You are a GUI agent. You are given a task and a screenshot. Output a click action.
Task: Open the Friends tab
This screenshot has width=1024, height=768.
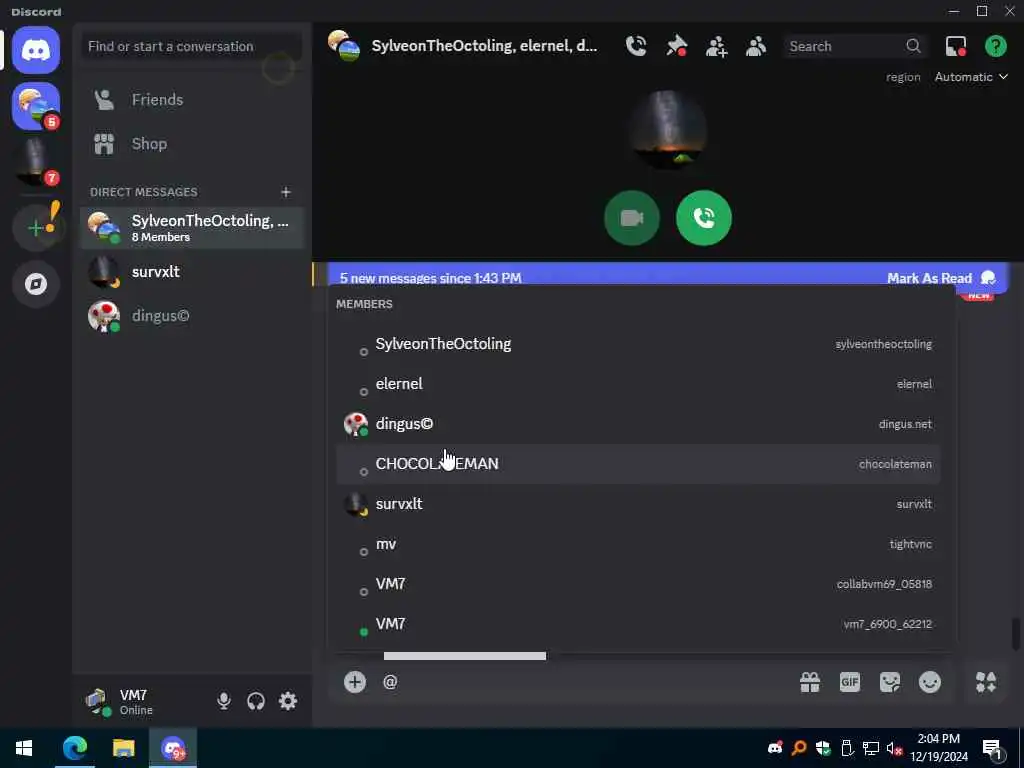coord(191,100)
